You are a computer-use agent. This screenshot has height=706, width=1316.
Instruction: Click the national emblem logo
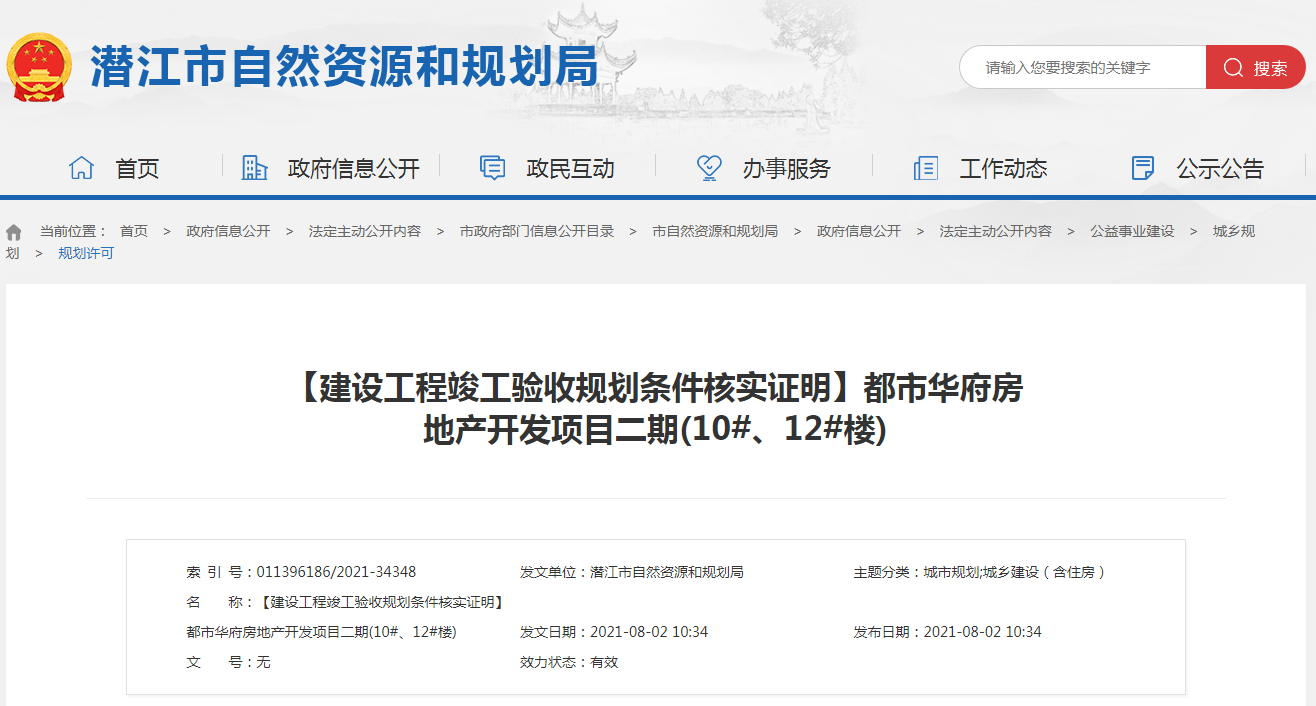pos(39,67)
